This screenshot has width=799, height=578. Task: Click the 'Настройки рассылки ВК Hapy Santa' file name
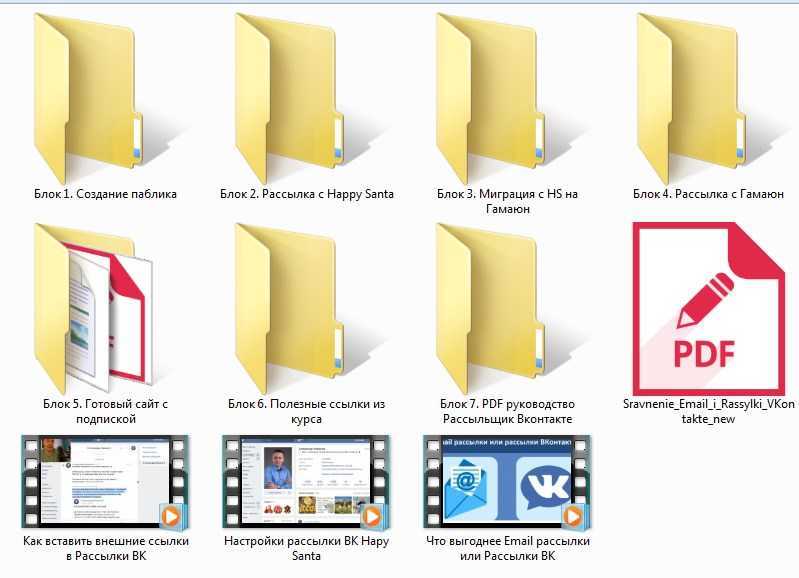tap(307, 548)
